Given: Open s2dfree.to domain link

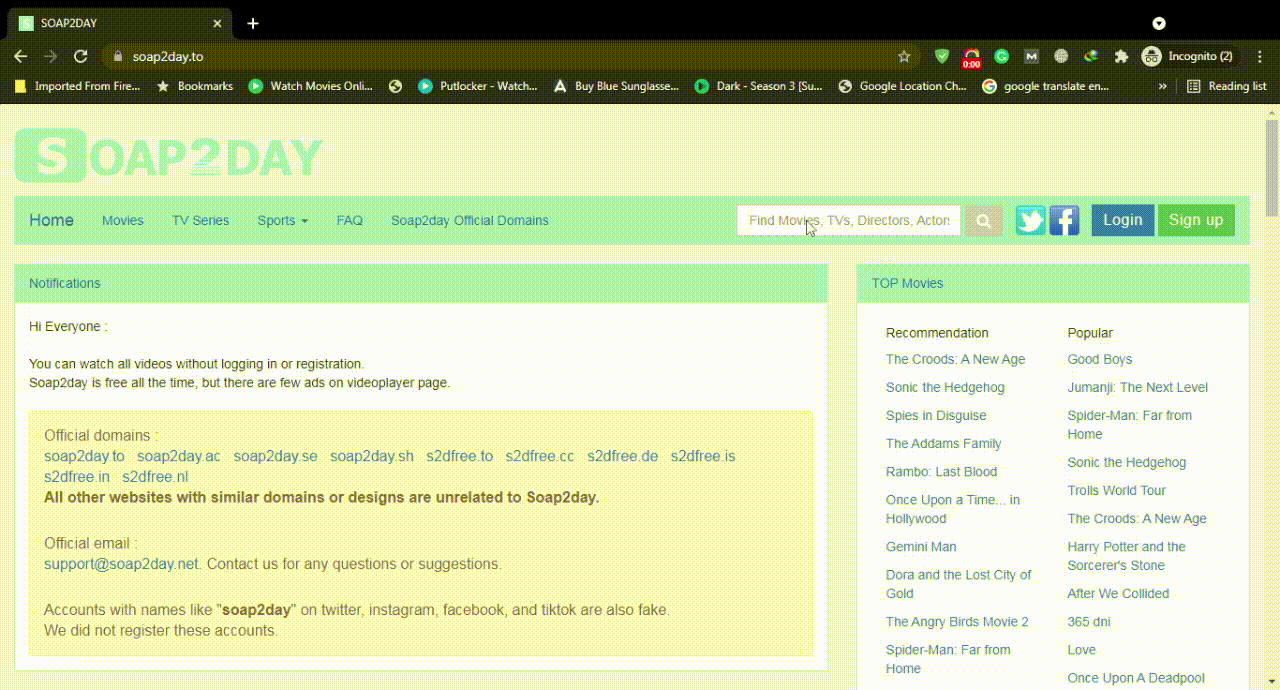Looking at the screenshot, I should tap(460, 456).
